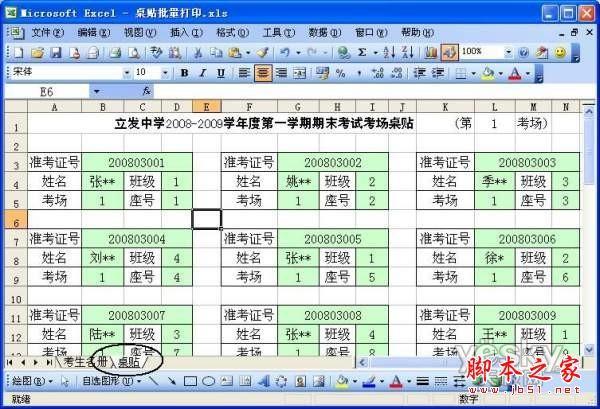Select the Arrow drawing tool
The width and height of the screenshot is (600, 409).
(172, 381)
